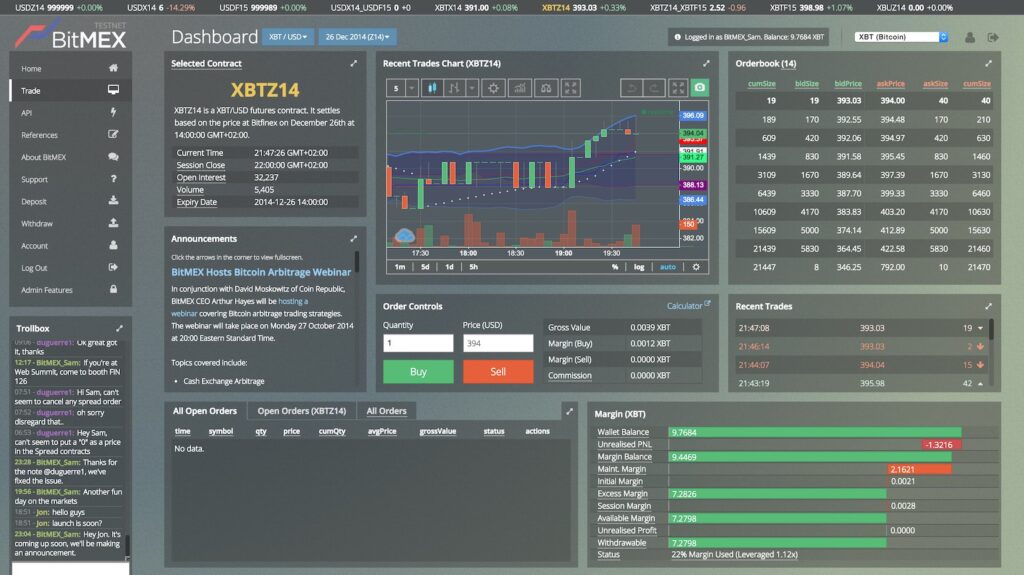Open the XBT / USD dropdown
This screenshot has height=575, width=1024.
click(x=288, y=37)
